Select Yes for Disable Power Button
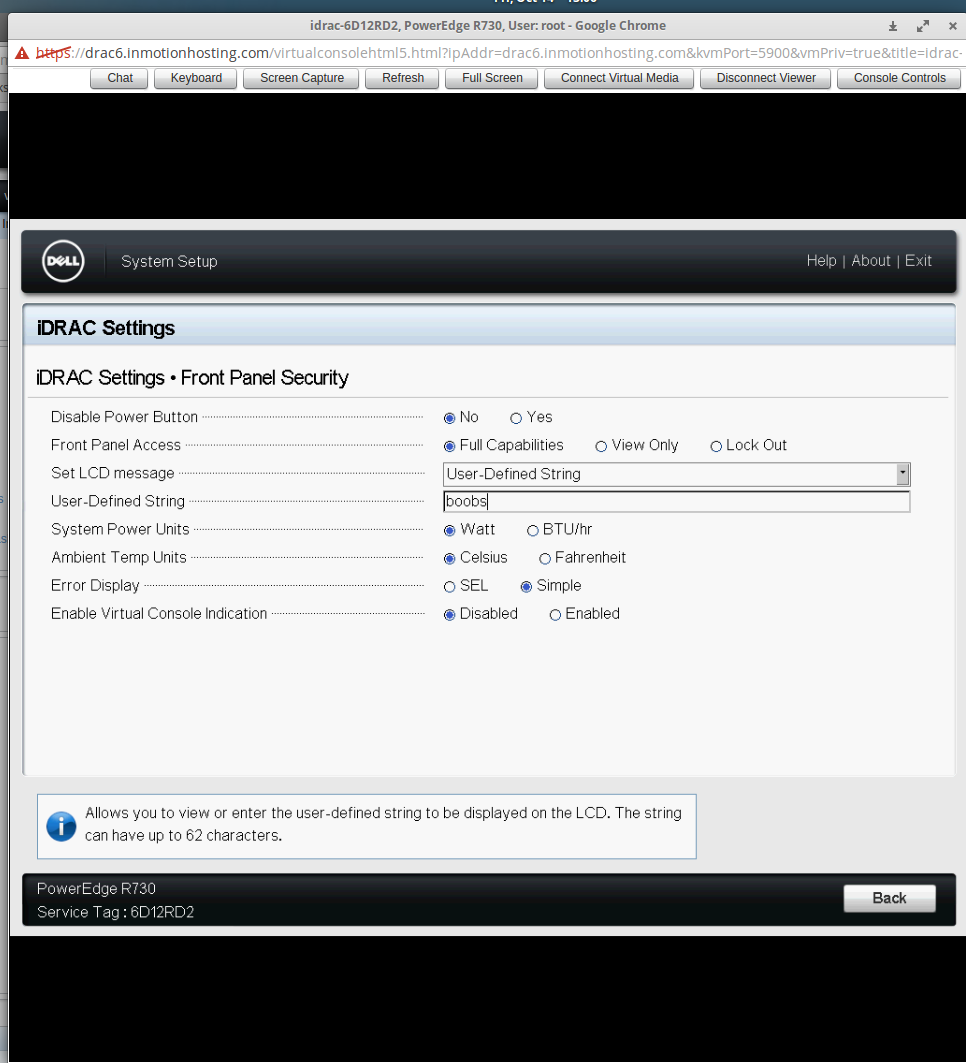This screenshot has width=966, height=1063. tap(516, 418)
